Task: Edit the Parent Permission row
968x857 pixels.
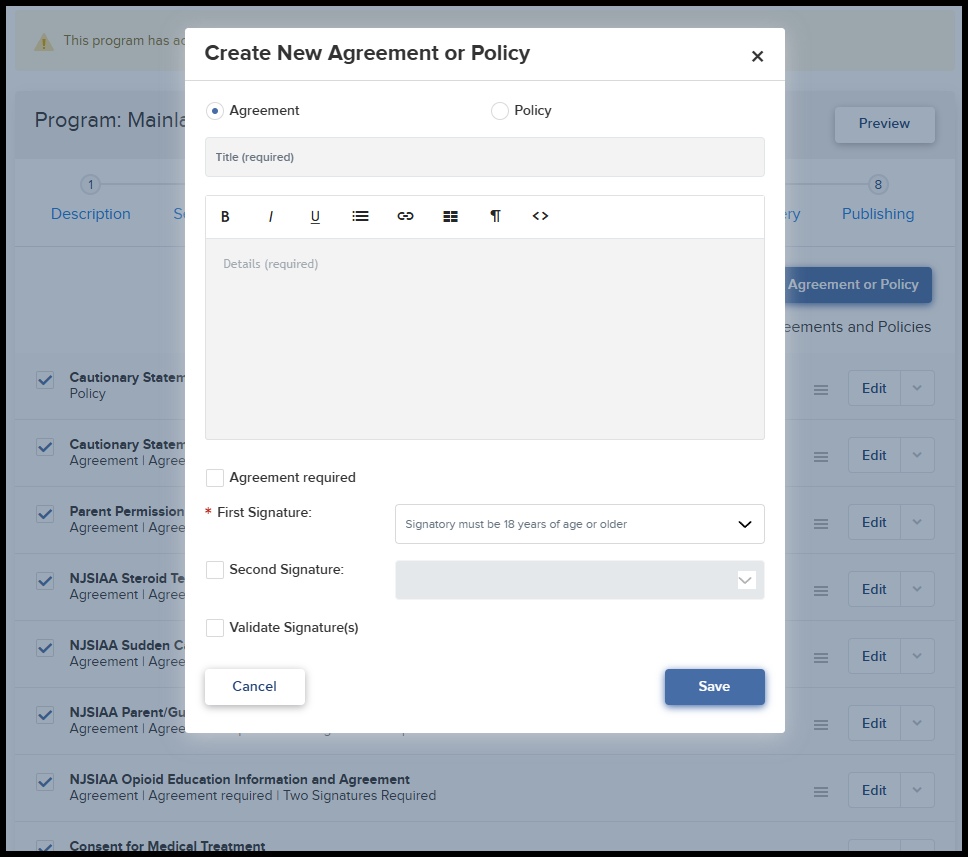Action: (874, 522)
